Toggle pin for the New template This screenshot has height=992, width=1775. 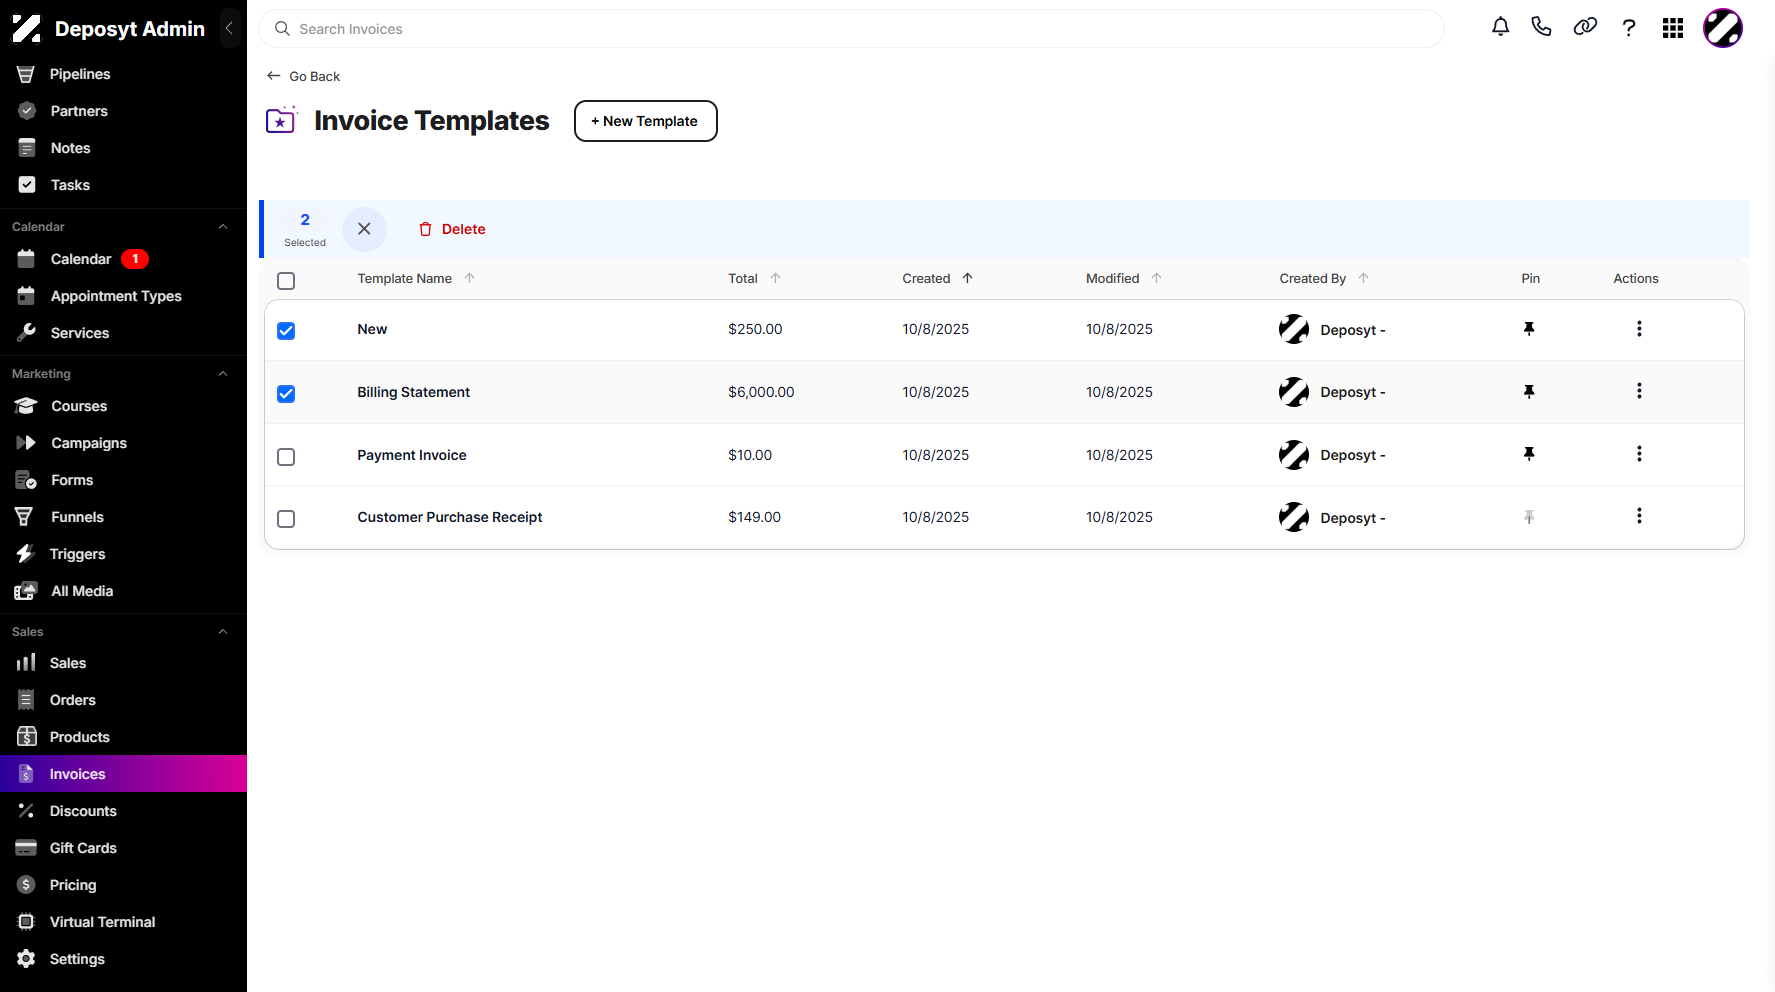1529,329
